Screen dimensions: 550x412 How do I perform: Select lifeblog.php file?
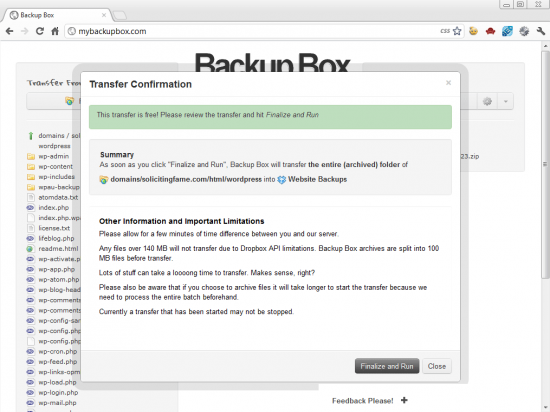point(56,238)
